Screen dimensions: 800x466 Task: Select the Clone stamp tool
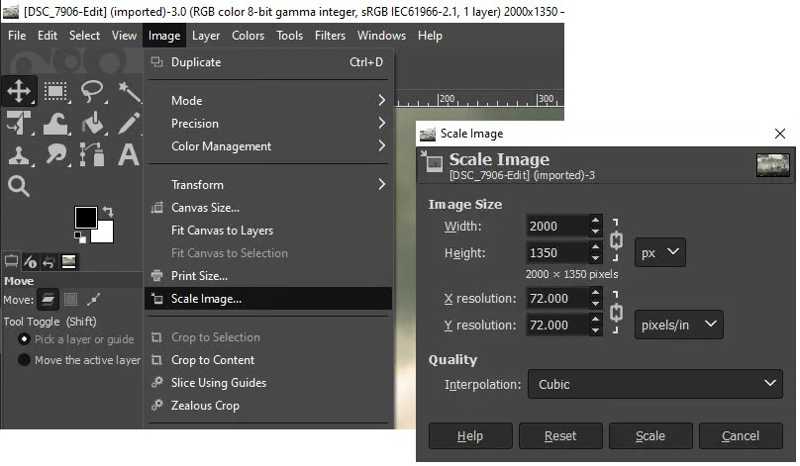(19, 155)
